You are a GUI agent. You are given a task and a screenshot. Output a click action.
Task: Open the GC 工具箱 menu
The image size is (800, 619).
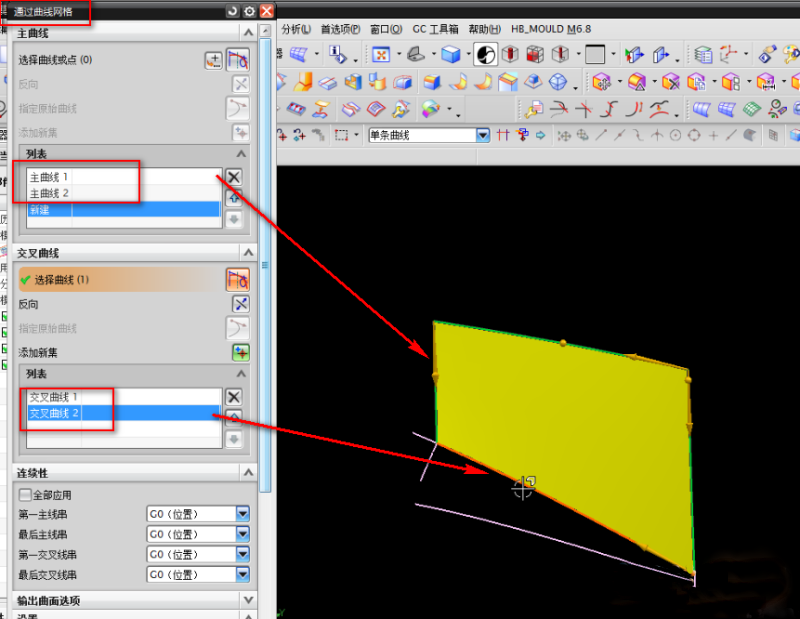pyautogui.click(x=435, y=29)
